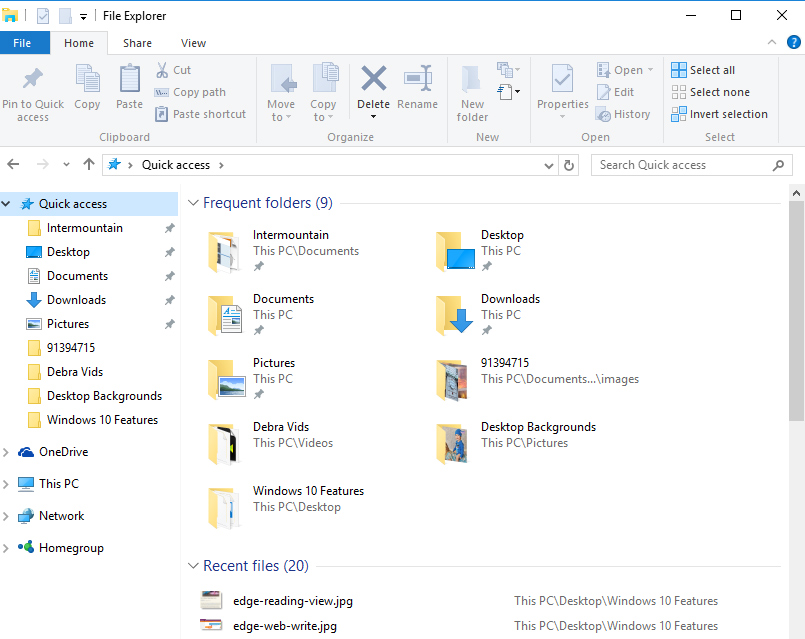This screenshot has width=805, height=639.
Task: Click the Up one level arrow
Action: (89, 164)
